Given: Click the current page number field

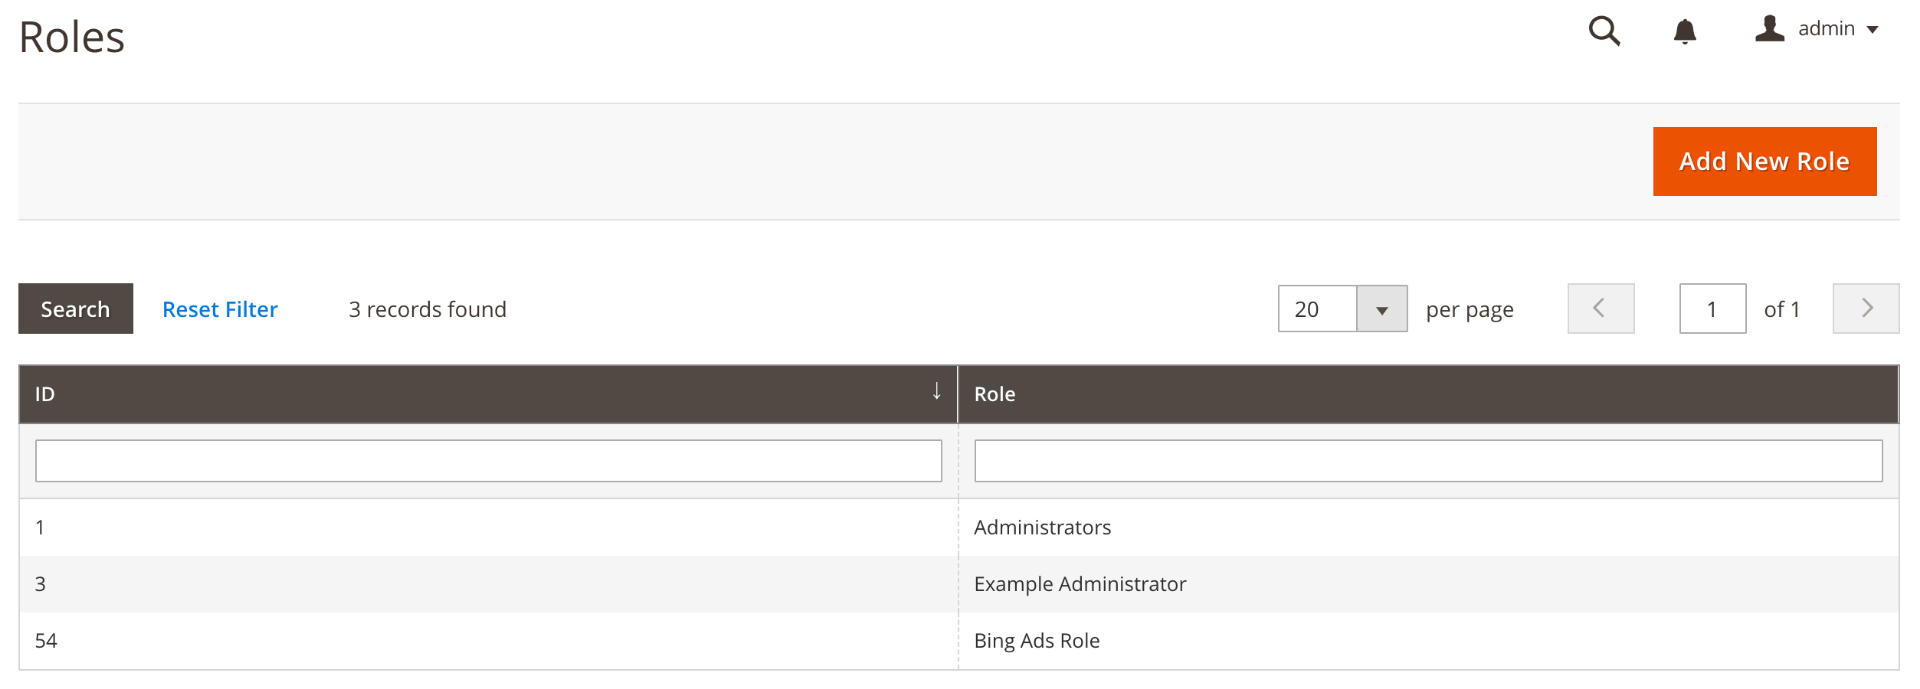Looking at the screenshot, I should pyautogui.click(x=1713, y=309).
